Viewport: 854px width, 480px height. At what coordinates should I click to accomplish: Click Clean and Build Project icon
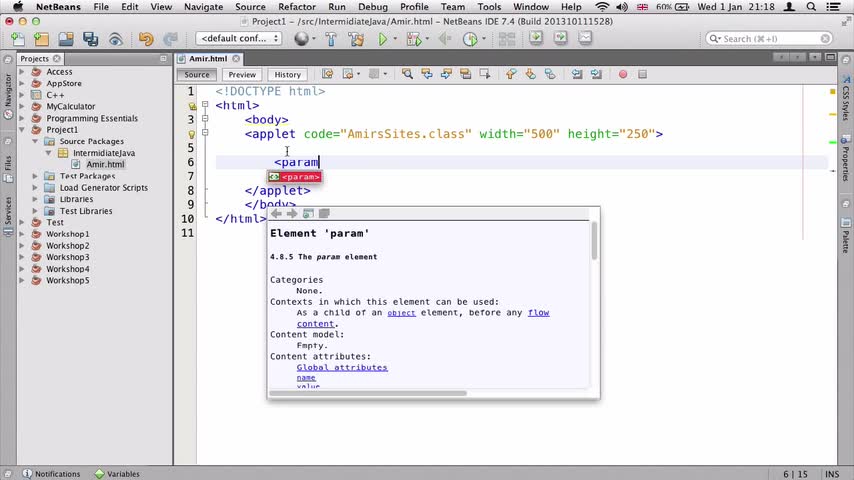tap(356, 39)
